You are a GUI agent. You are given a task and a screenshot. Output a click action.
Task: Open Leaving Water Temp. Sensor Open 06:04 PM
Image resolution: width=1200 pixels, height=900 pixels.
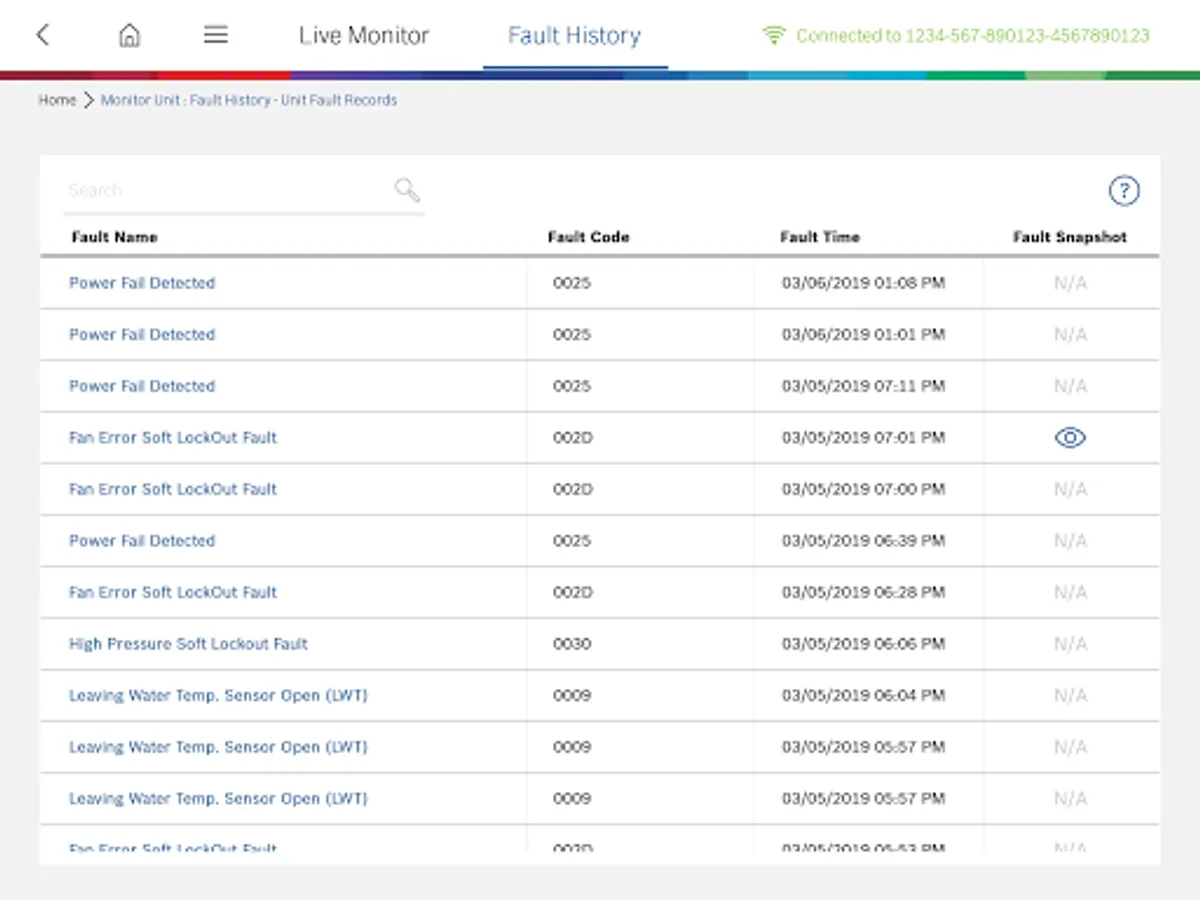(x=218, y=696)
